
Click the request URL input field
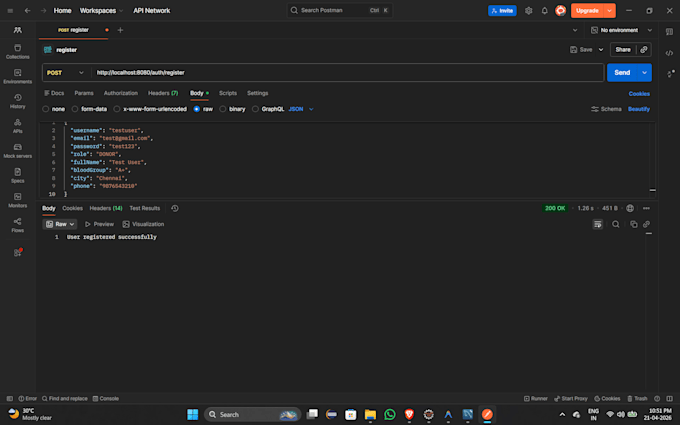point(347,72)
